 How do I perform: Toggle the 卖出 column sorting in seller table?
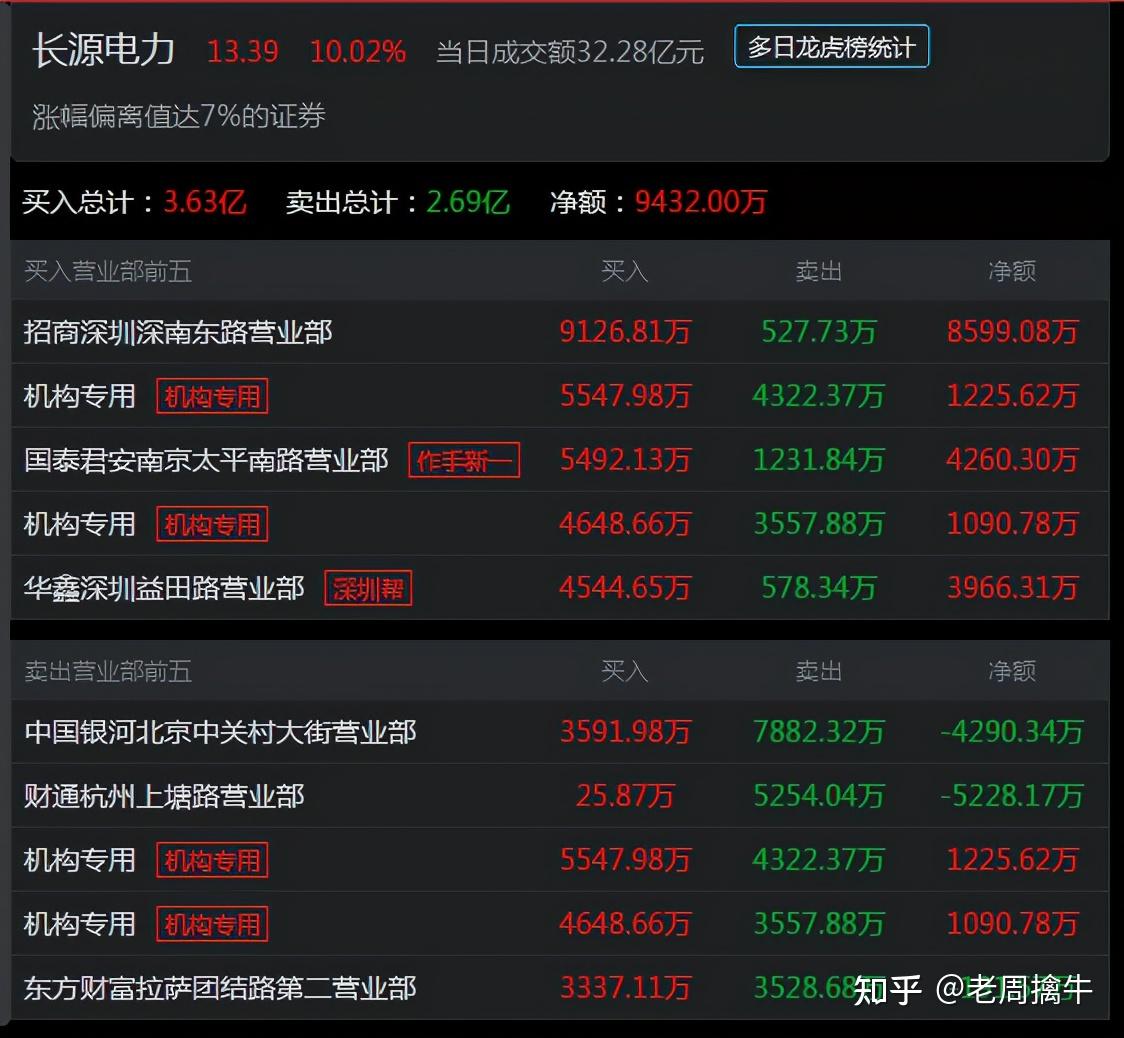(820, 672)
